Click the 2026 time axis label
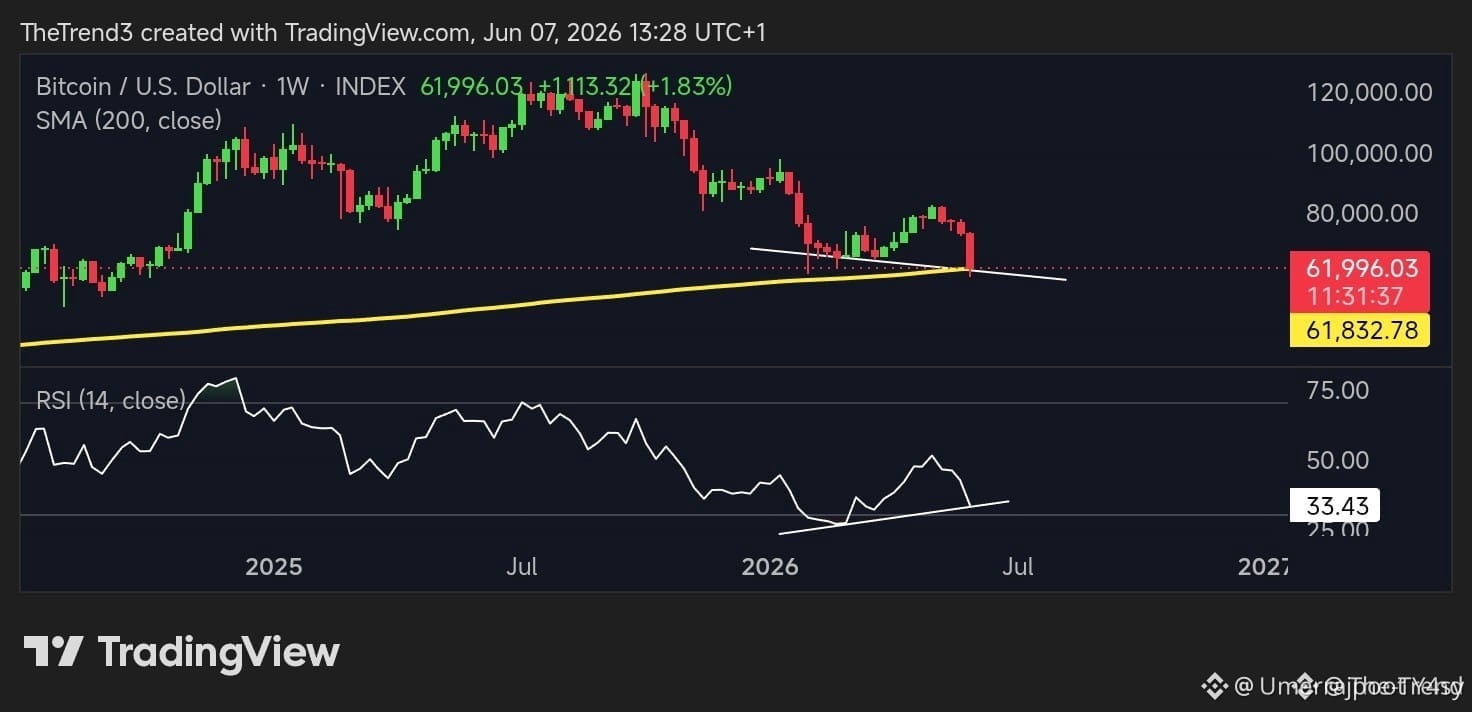Image resolution: width=1472 pixels, height=712 pixels. 770,567
